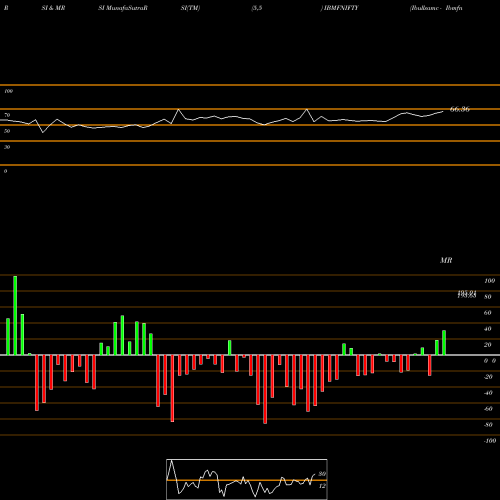Screen dimensions: 500x500
Task: Click the '-80' label on MR axis
Action: pyautogui.click(x=488, y=425)
